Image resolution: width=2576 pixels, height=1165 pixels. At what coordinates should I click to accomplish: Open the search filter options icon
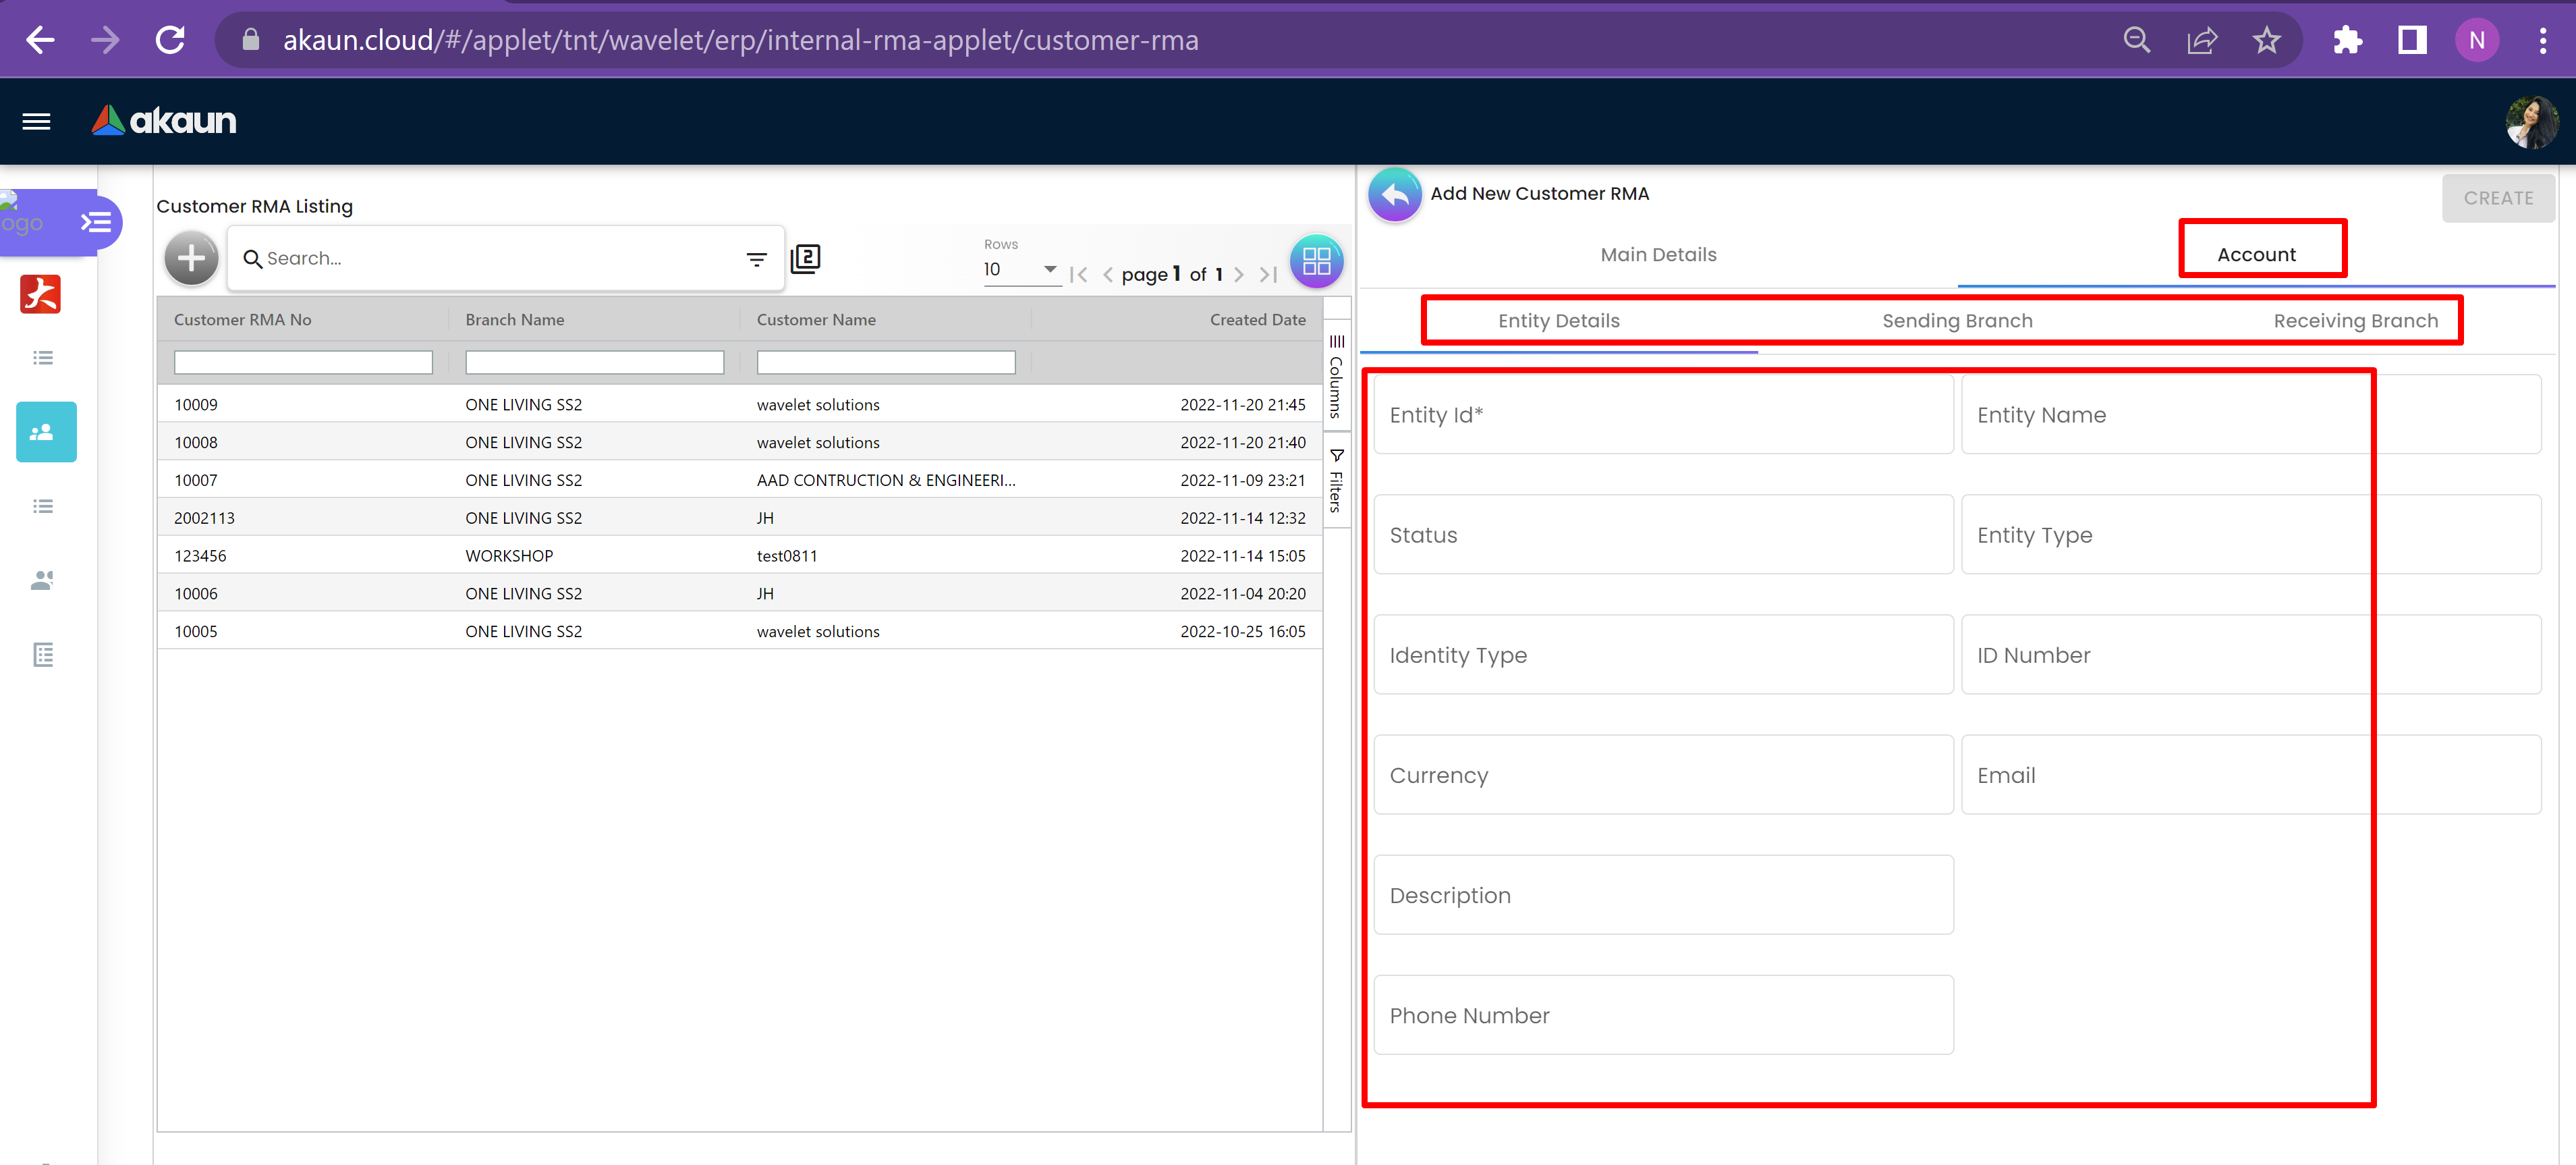point(756,259)
